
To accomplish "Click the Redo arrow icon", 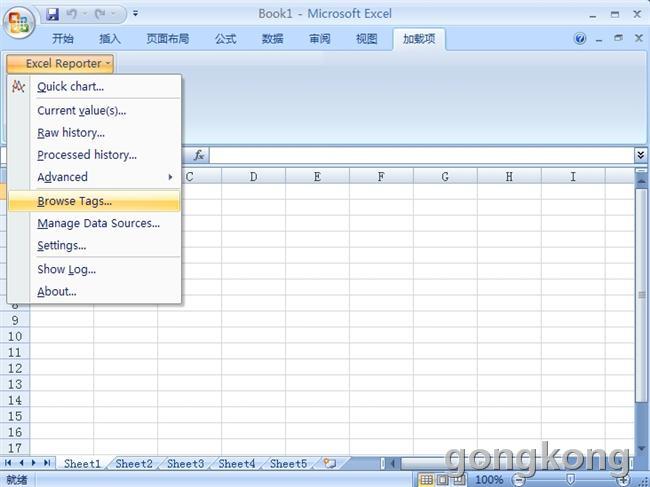I will [x=100, y=15].
